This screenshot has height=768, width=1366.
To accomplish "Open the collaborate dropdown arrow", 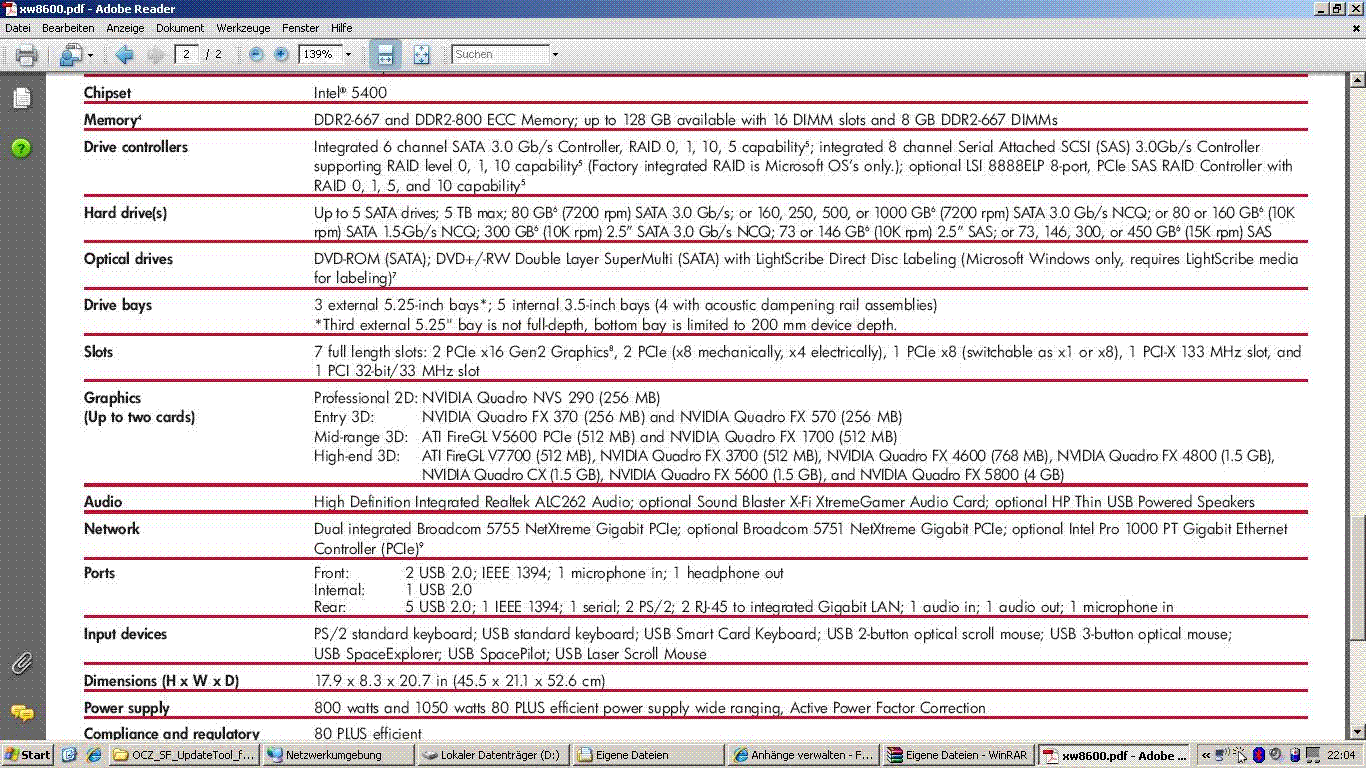I will [x=91, y=55].
